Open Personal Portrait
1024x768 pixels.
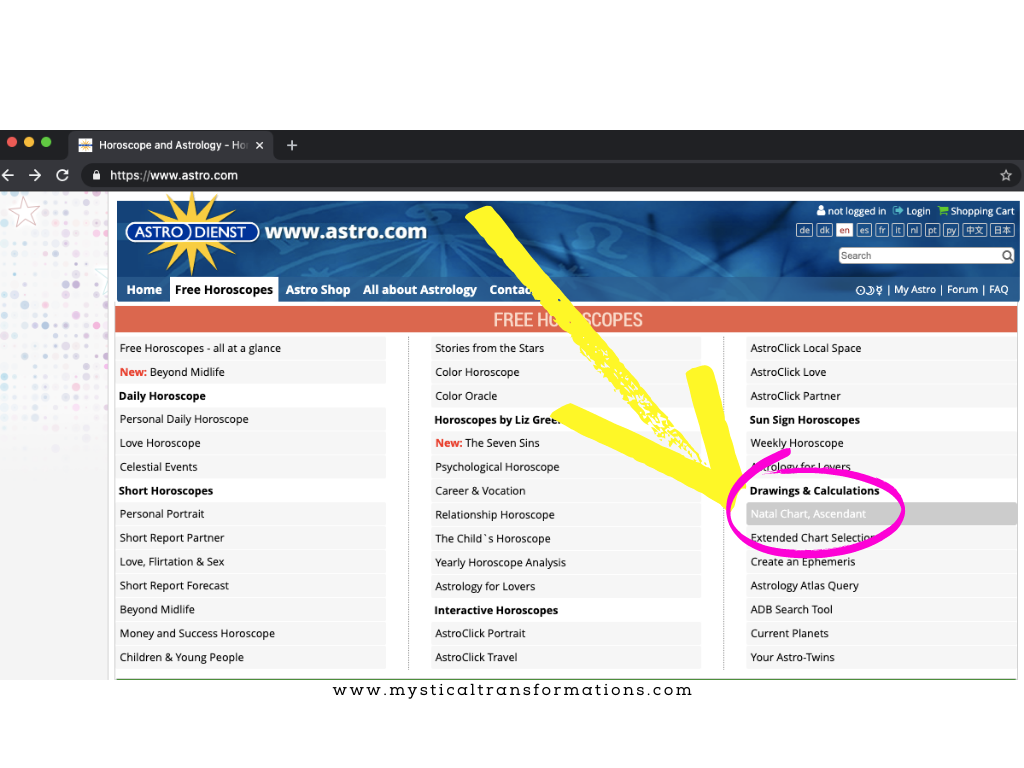[251, 514]
